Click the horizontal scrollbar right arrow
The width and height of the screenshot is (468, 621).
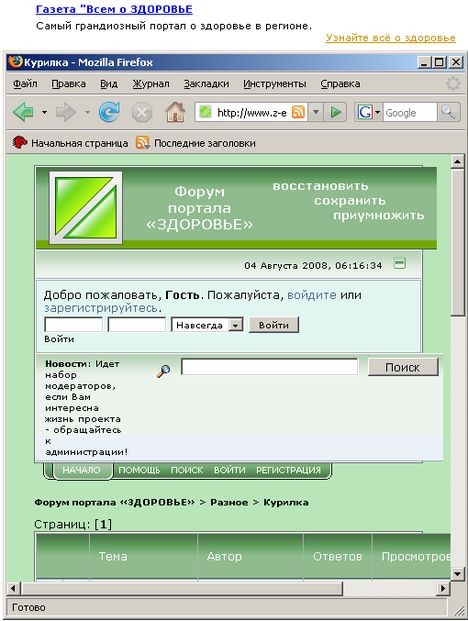[x=443, y=588]
